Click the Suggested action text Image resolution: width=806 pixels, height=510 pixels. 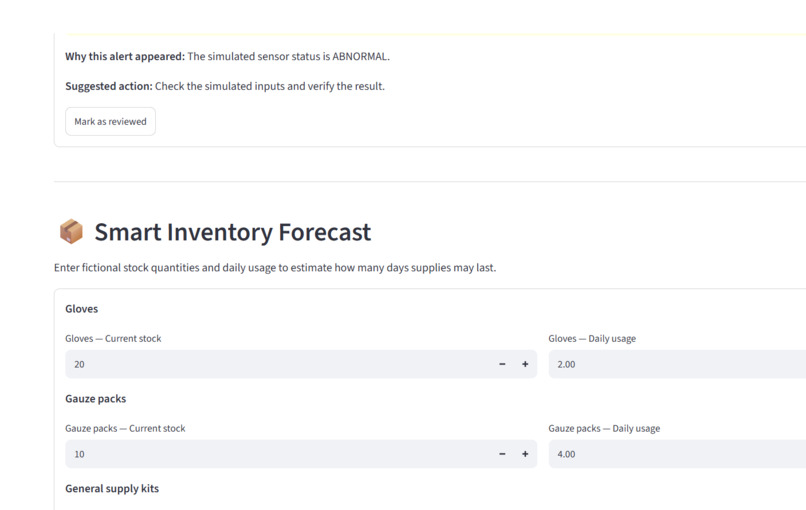tap(225, 86)
